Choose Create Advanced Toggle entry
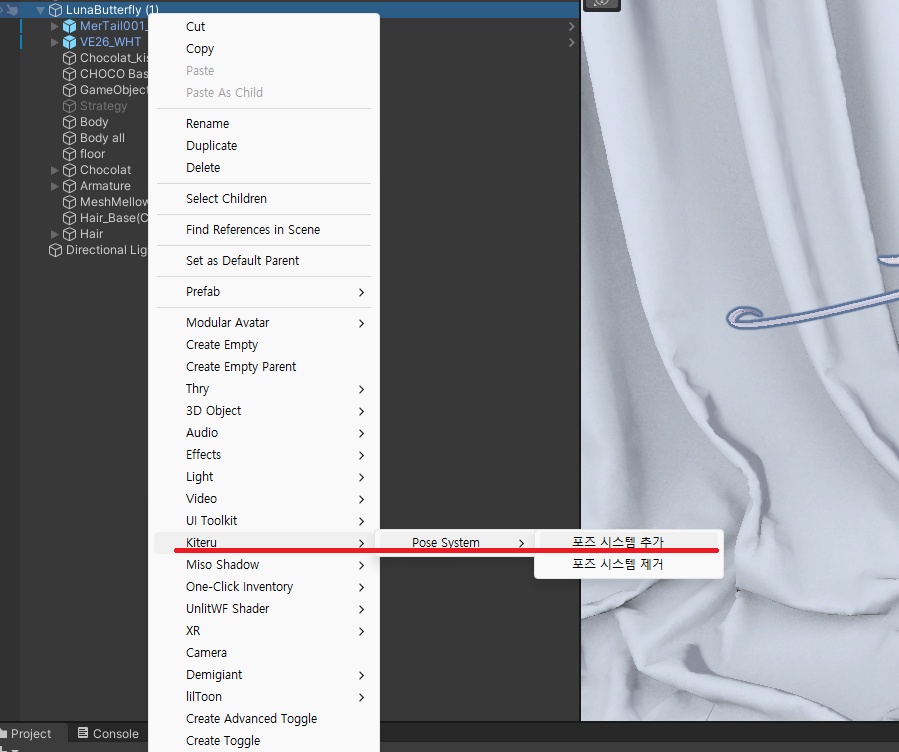This screenshot has width=899, height=752. (x=264, y=719)
